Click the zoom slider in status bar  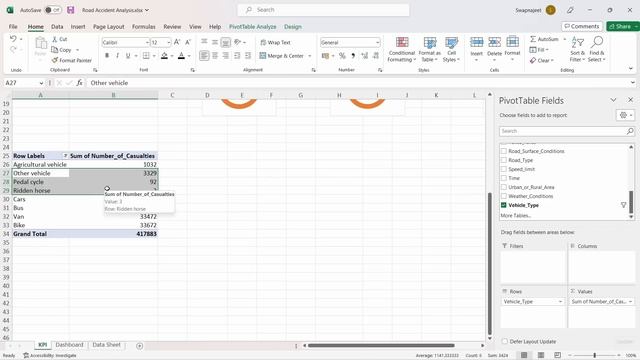click(x=594, y=356)
